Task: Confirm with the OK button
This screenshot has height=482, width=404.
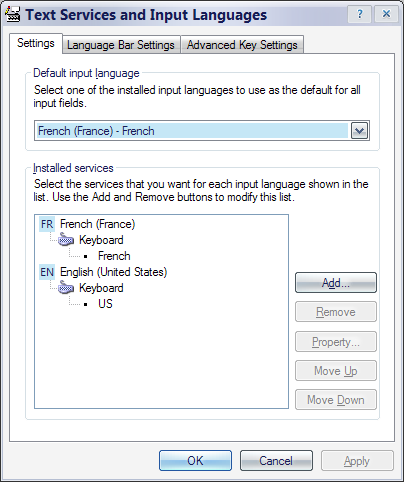Action: click(x=195, y=461)
